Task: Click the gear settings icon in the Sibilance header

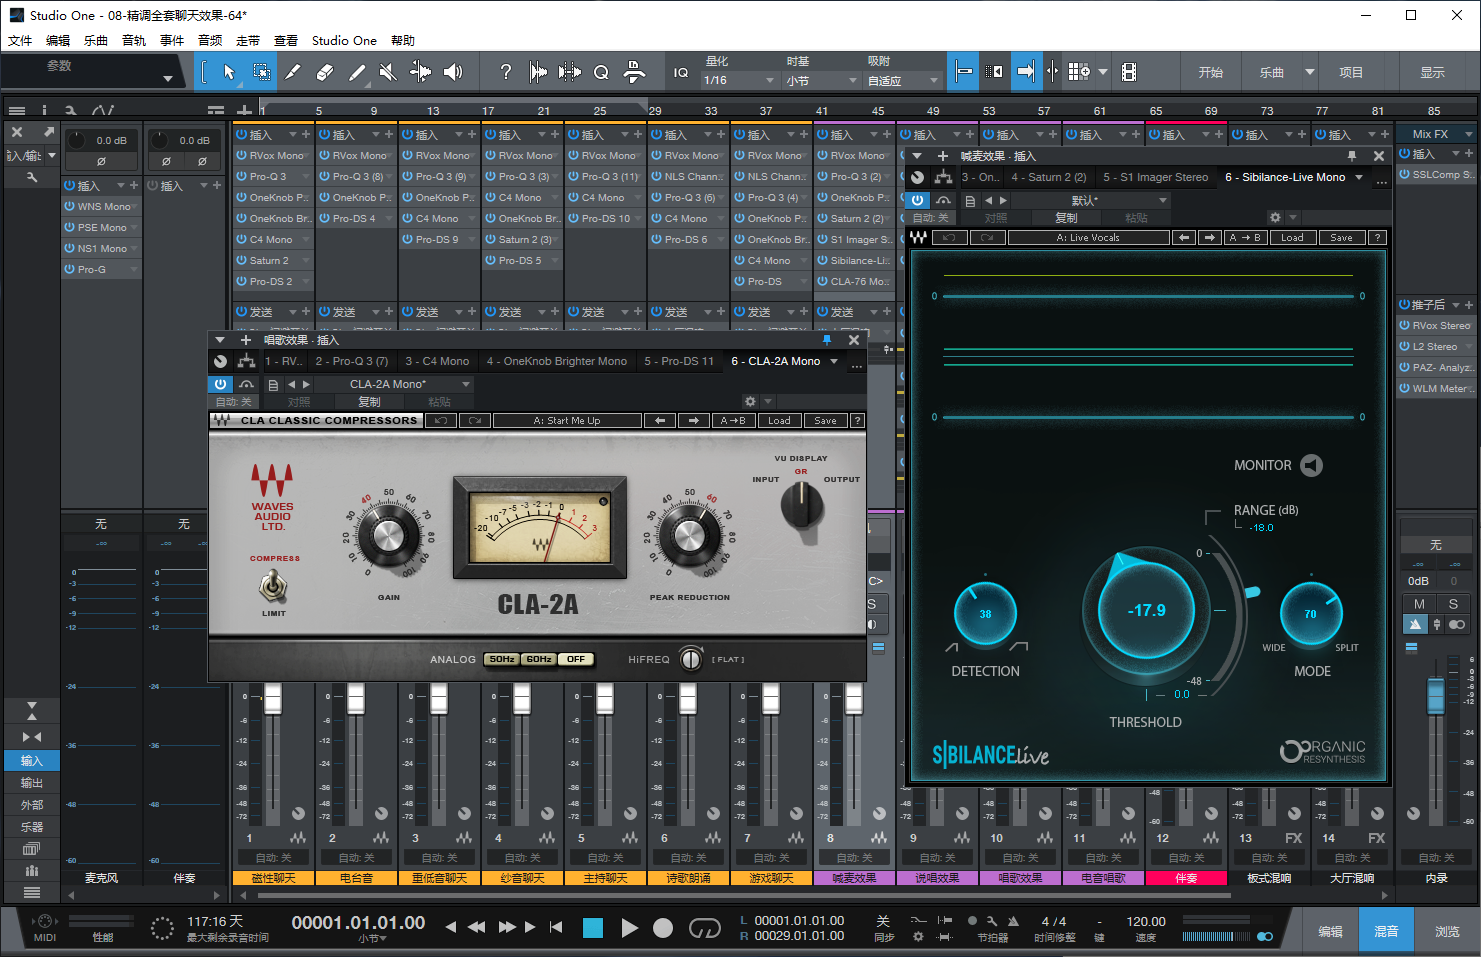Action: pos(1275,217)
